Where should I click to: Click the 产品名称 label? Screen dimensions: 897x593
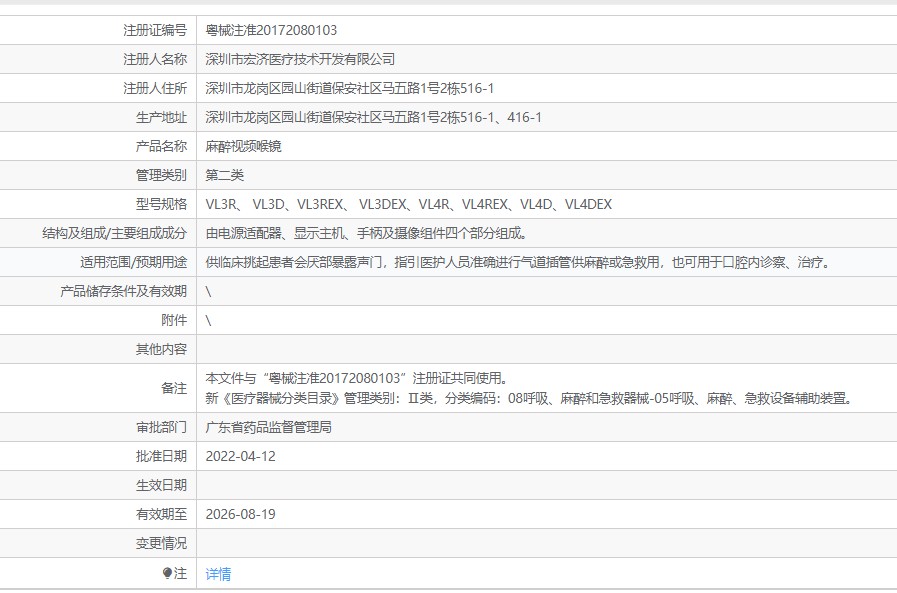tap(161, 146)
